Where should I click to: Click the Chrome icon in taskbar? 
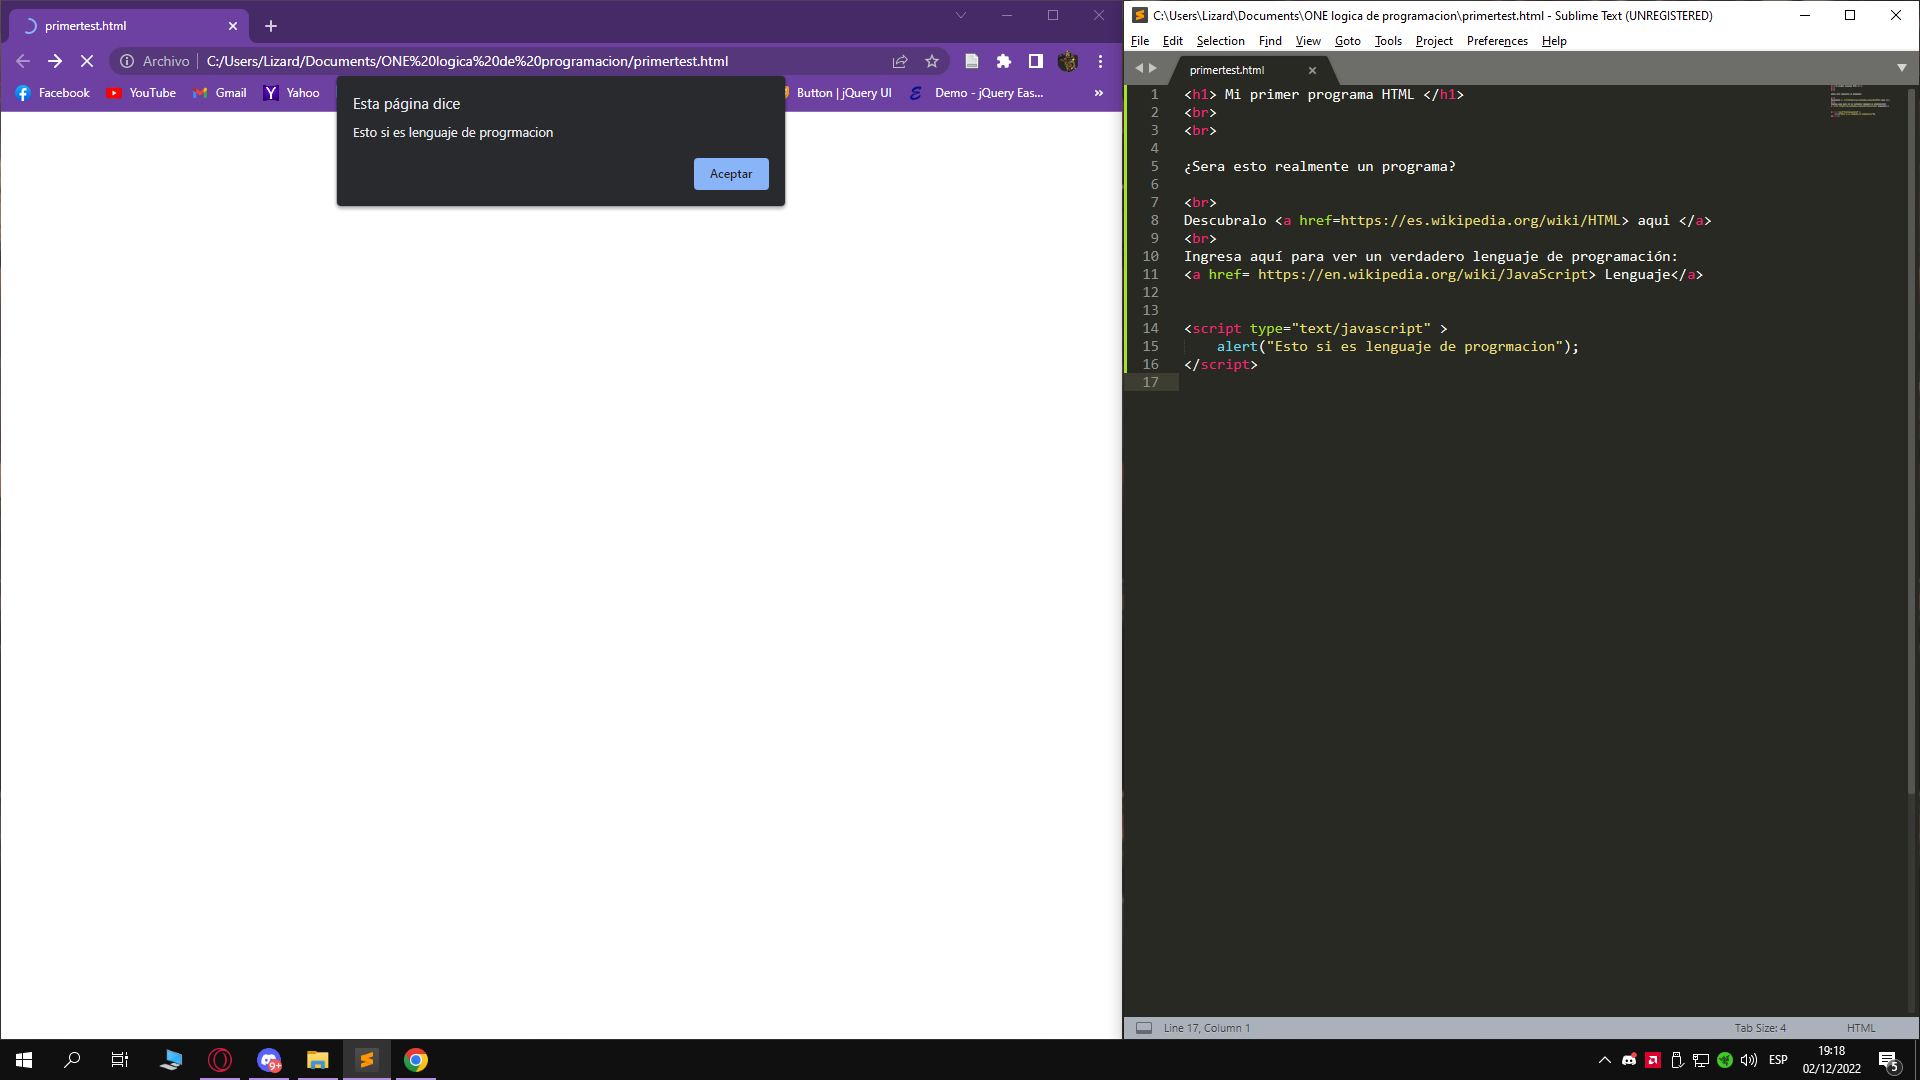click(415, 1059)
